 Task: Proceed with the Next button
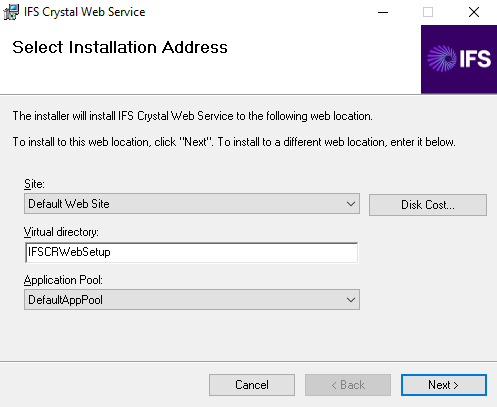click(444, 385)
